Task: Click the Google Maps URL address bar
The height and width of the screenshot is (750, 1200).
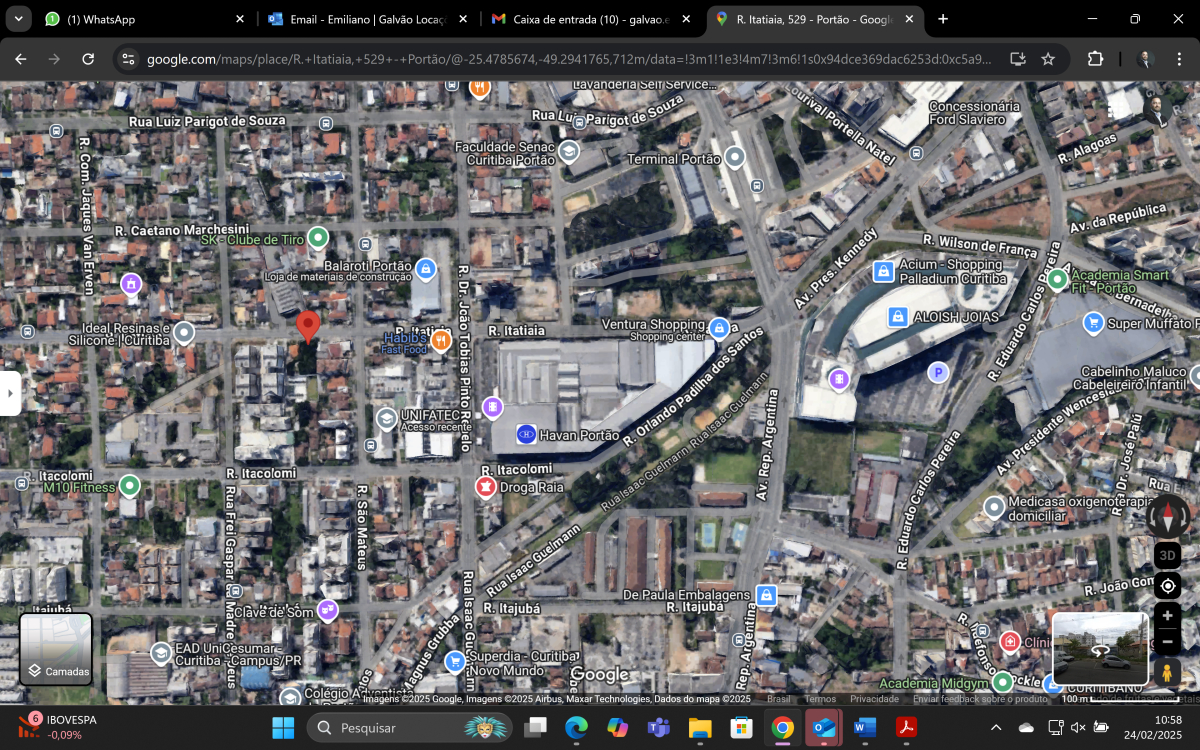Action: (x=570, y=59)
